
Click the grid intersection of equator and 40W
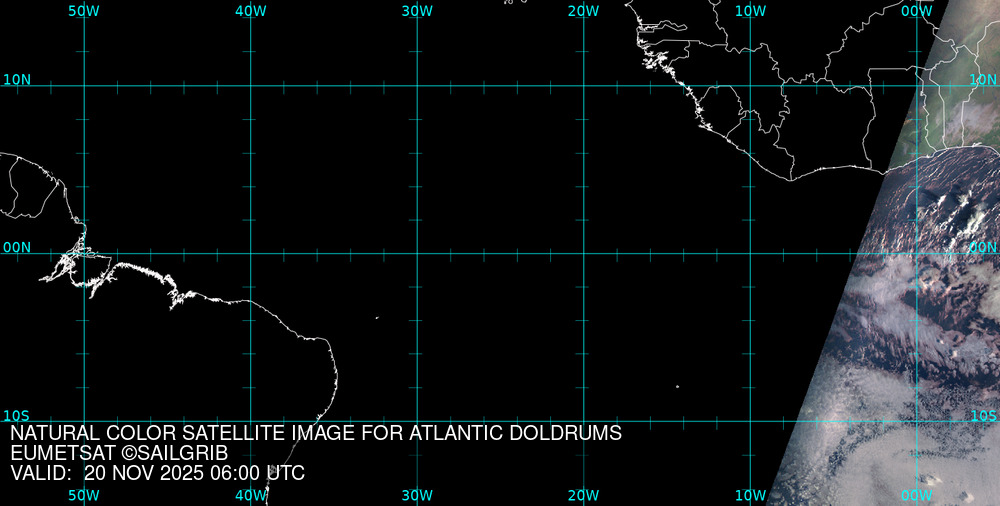coord(251,253)
